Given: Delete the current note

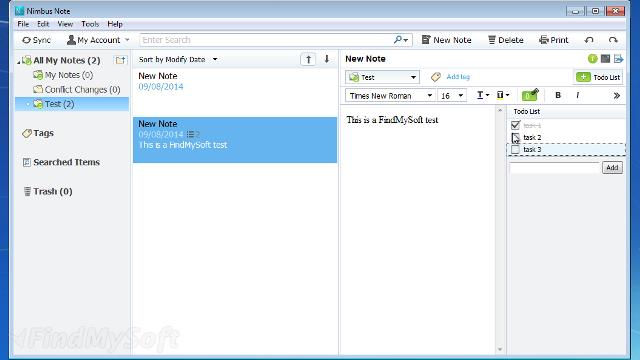Looking at the screenshot, I should click(506, 40).
